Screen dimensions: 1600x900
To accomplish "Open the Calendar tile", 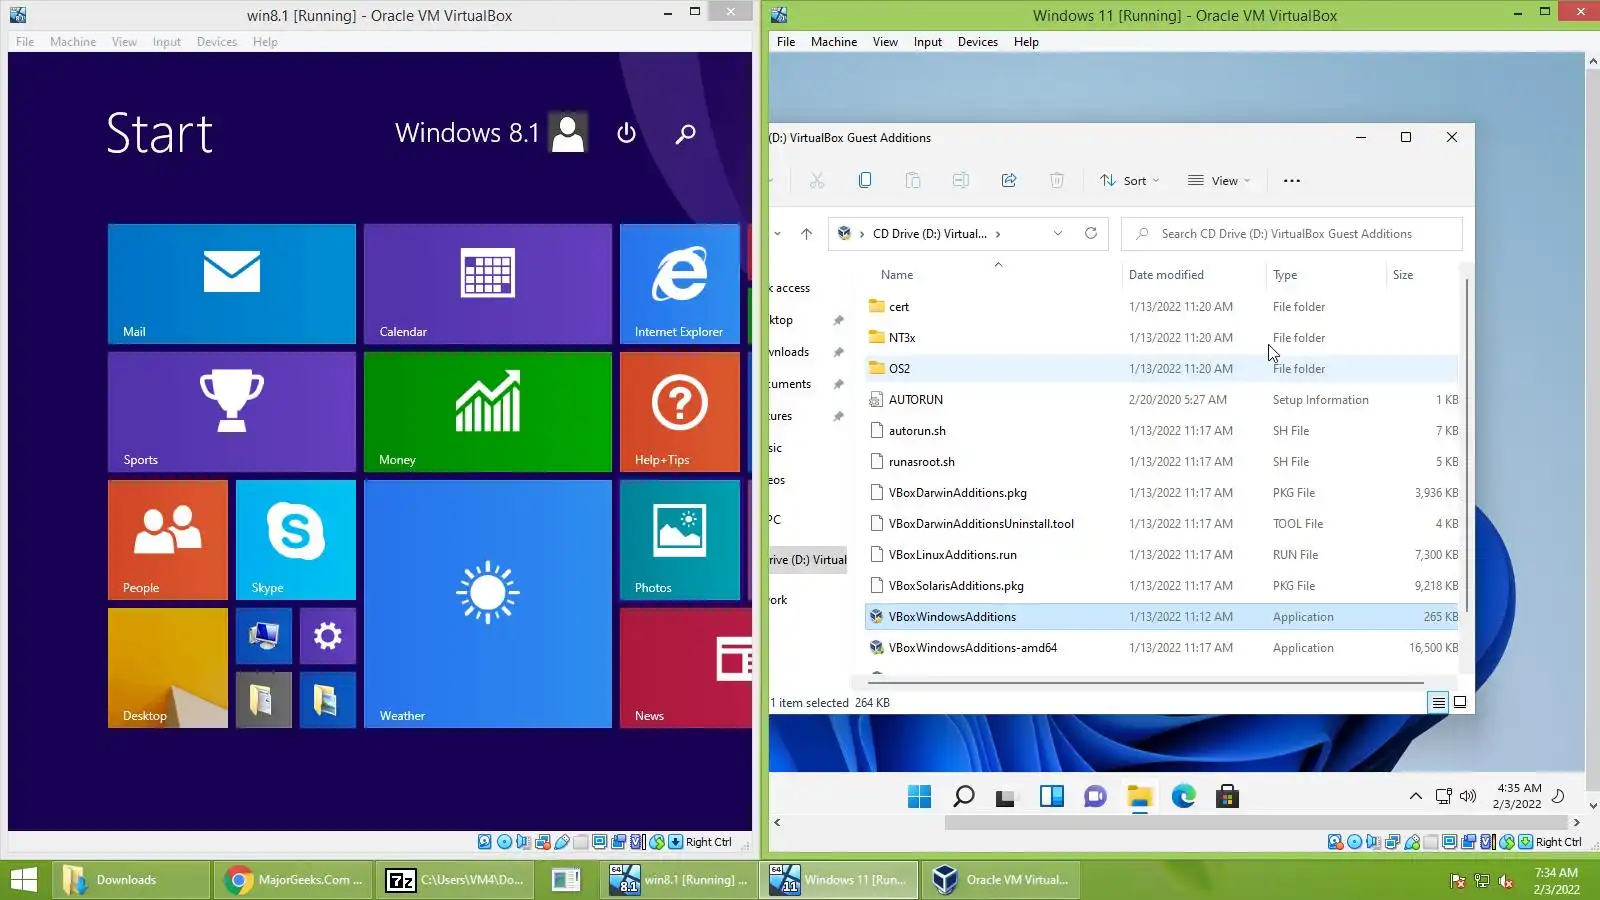I will pos(488,284).
